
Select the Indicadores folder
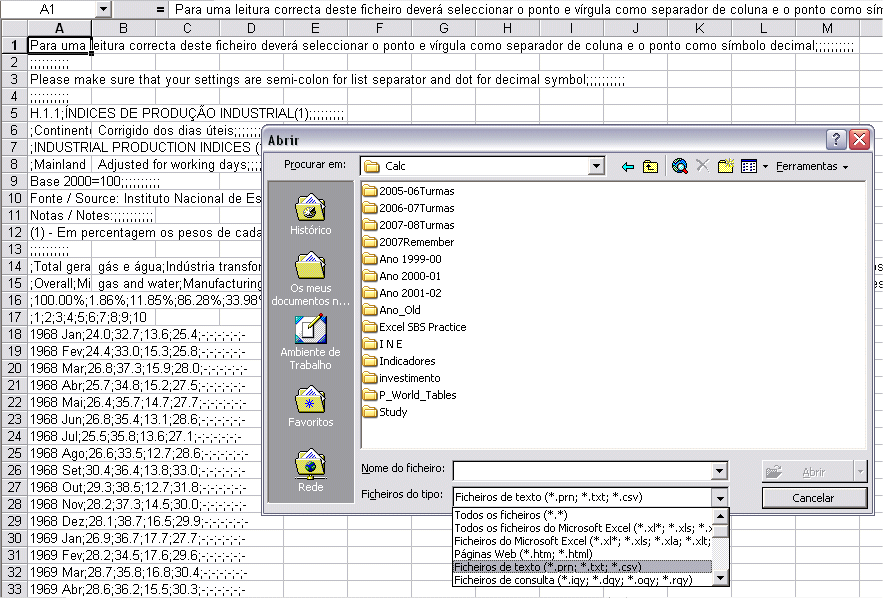[x=400, y=361]
